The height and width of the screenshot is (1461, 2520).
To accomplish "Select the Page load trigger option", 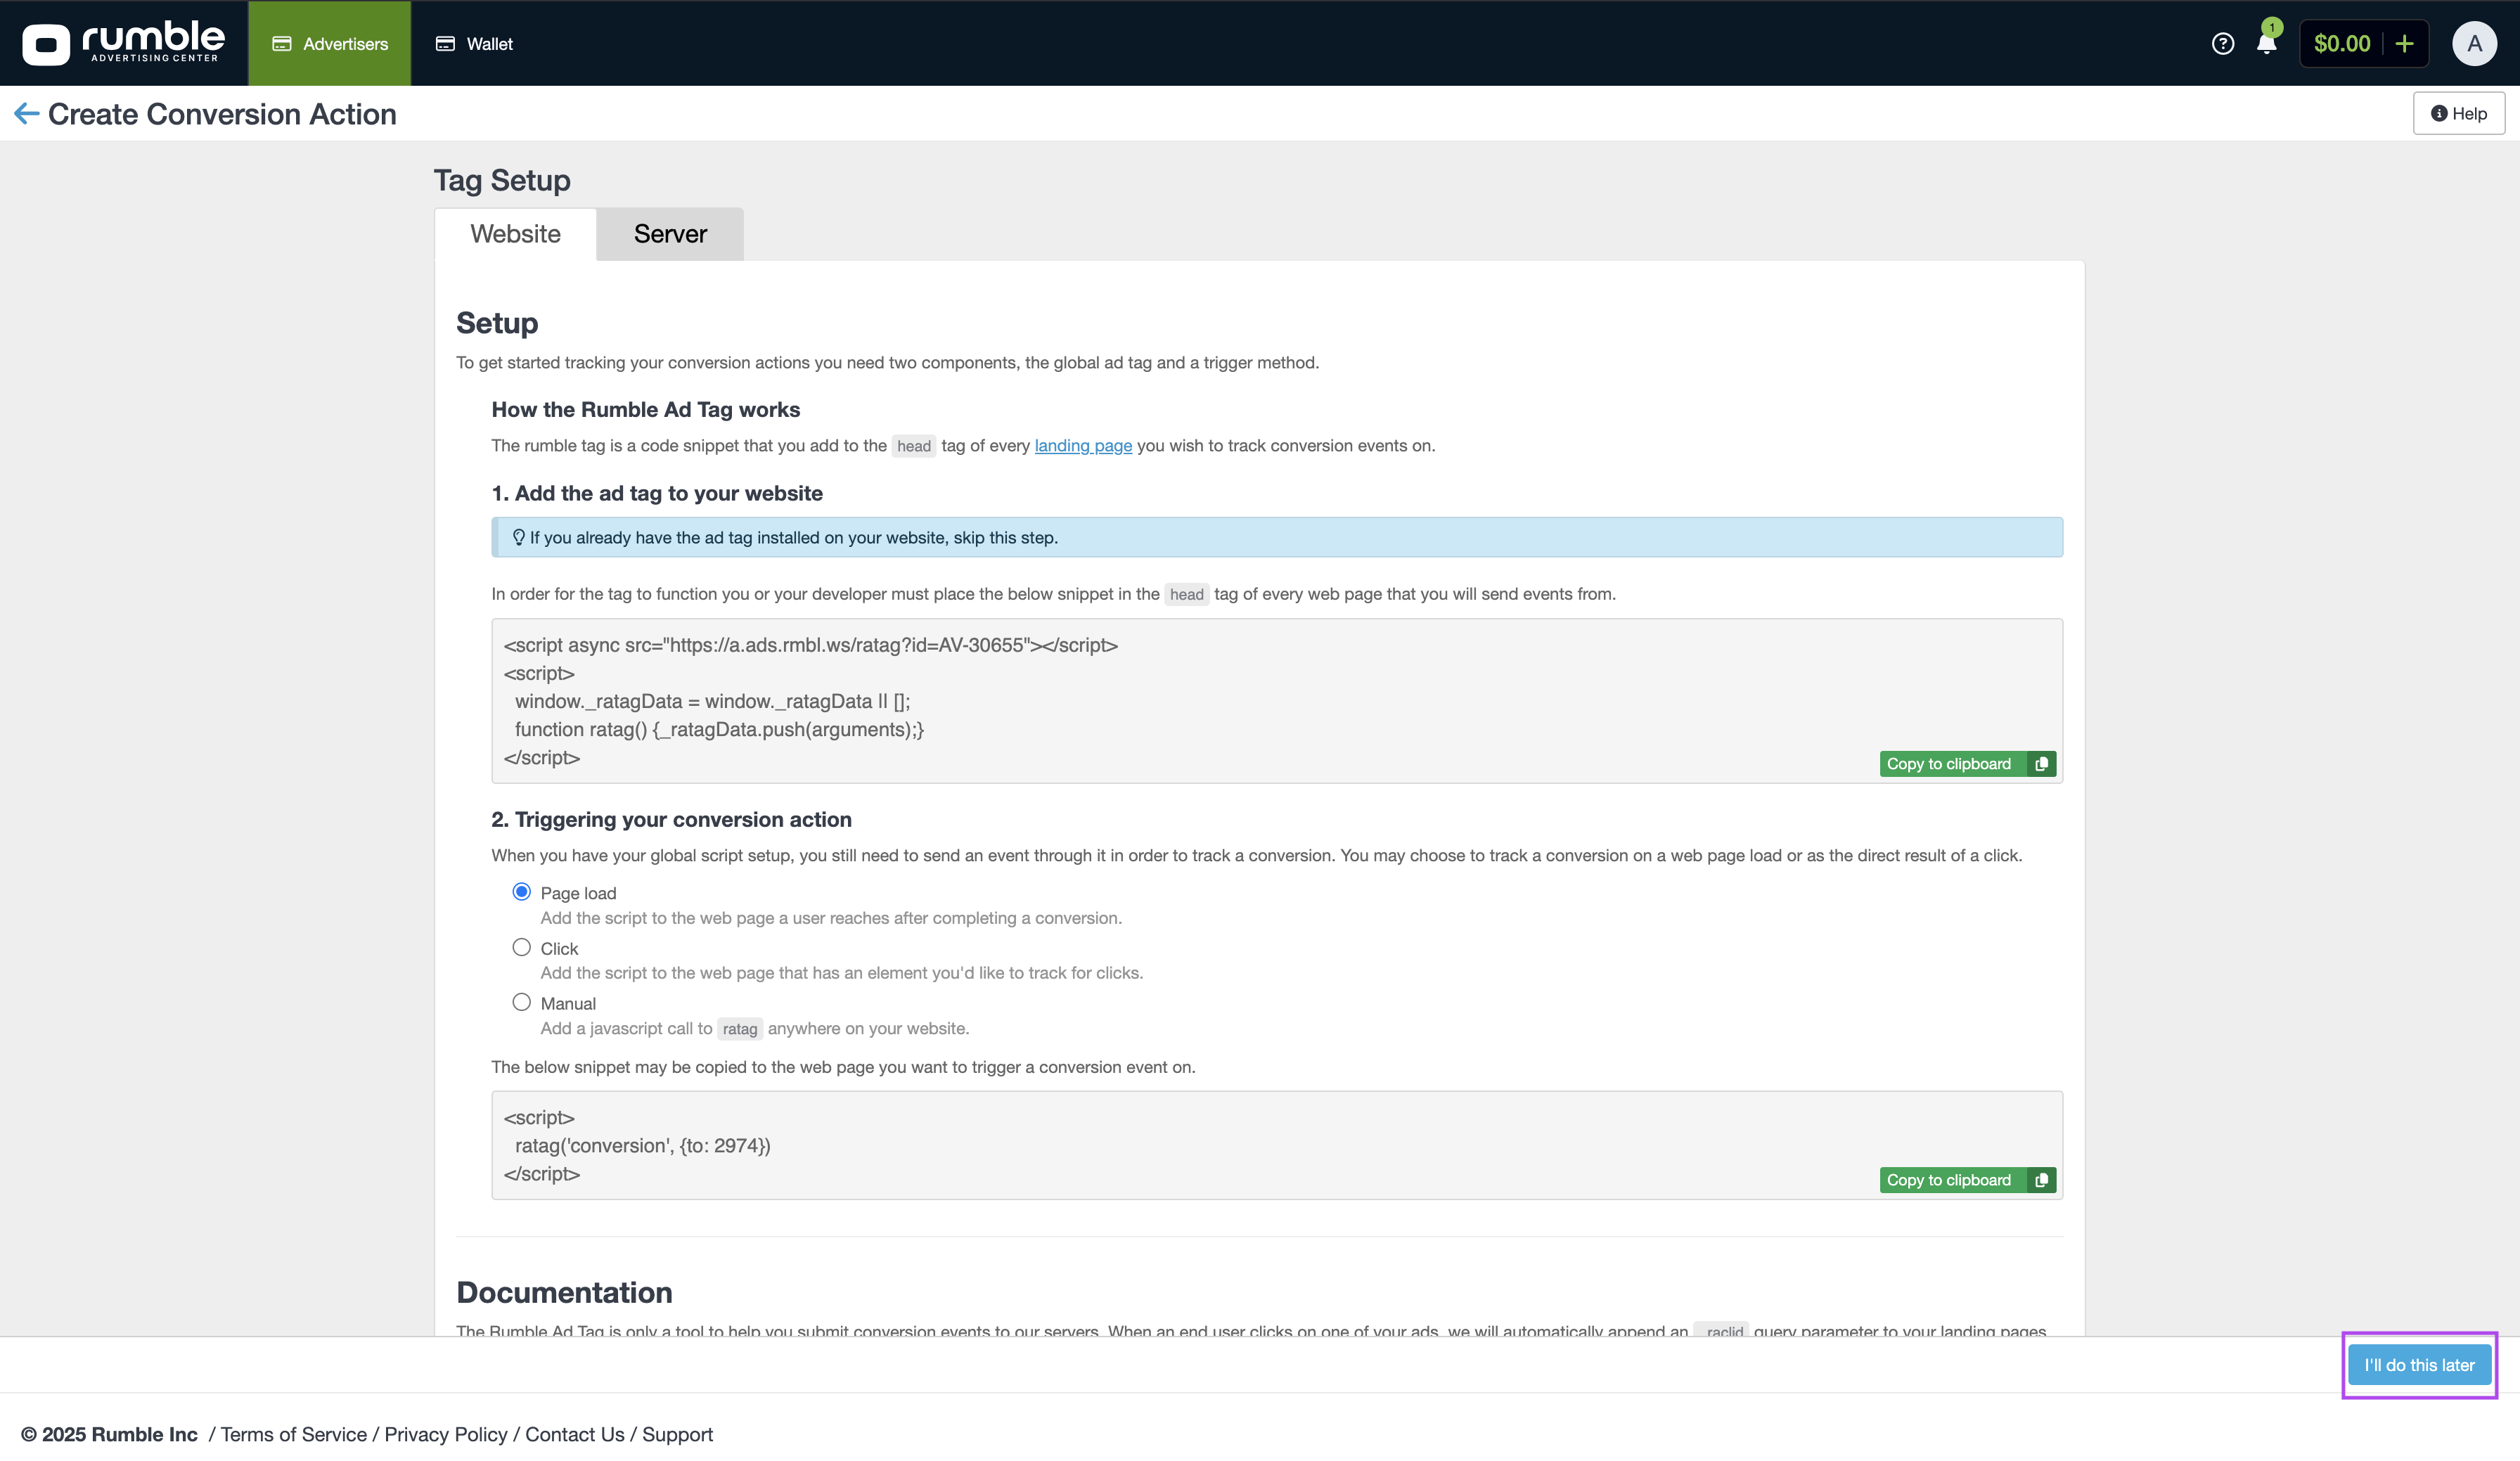I will 521,891.
